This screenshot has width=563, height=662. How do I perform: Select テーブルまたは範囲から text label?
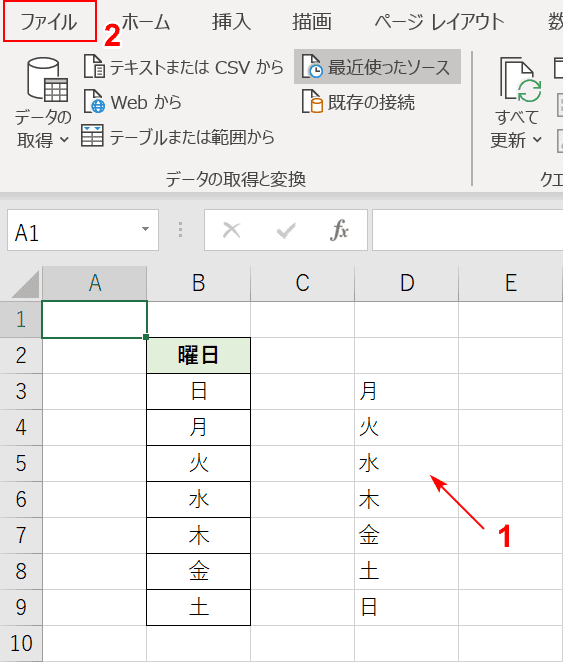(192, 137)
